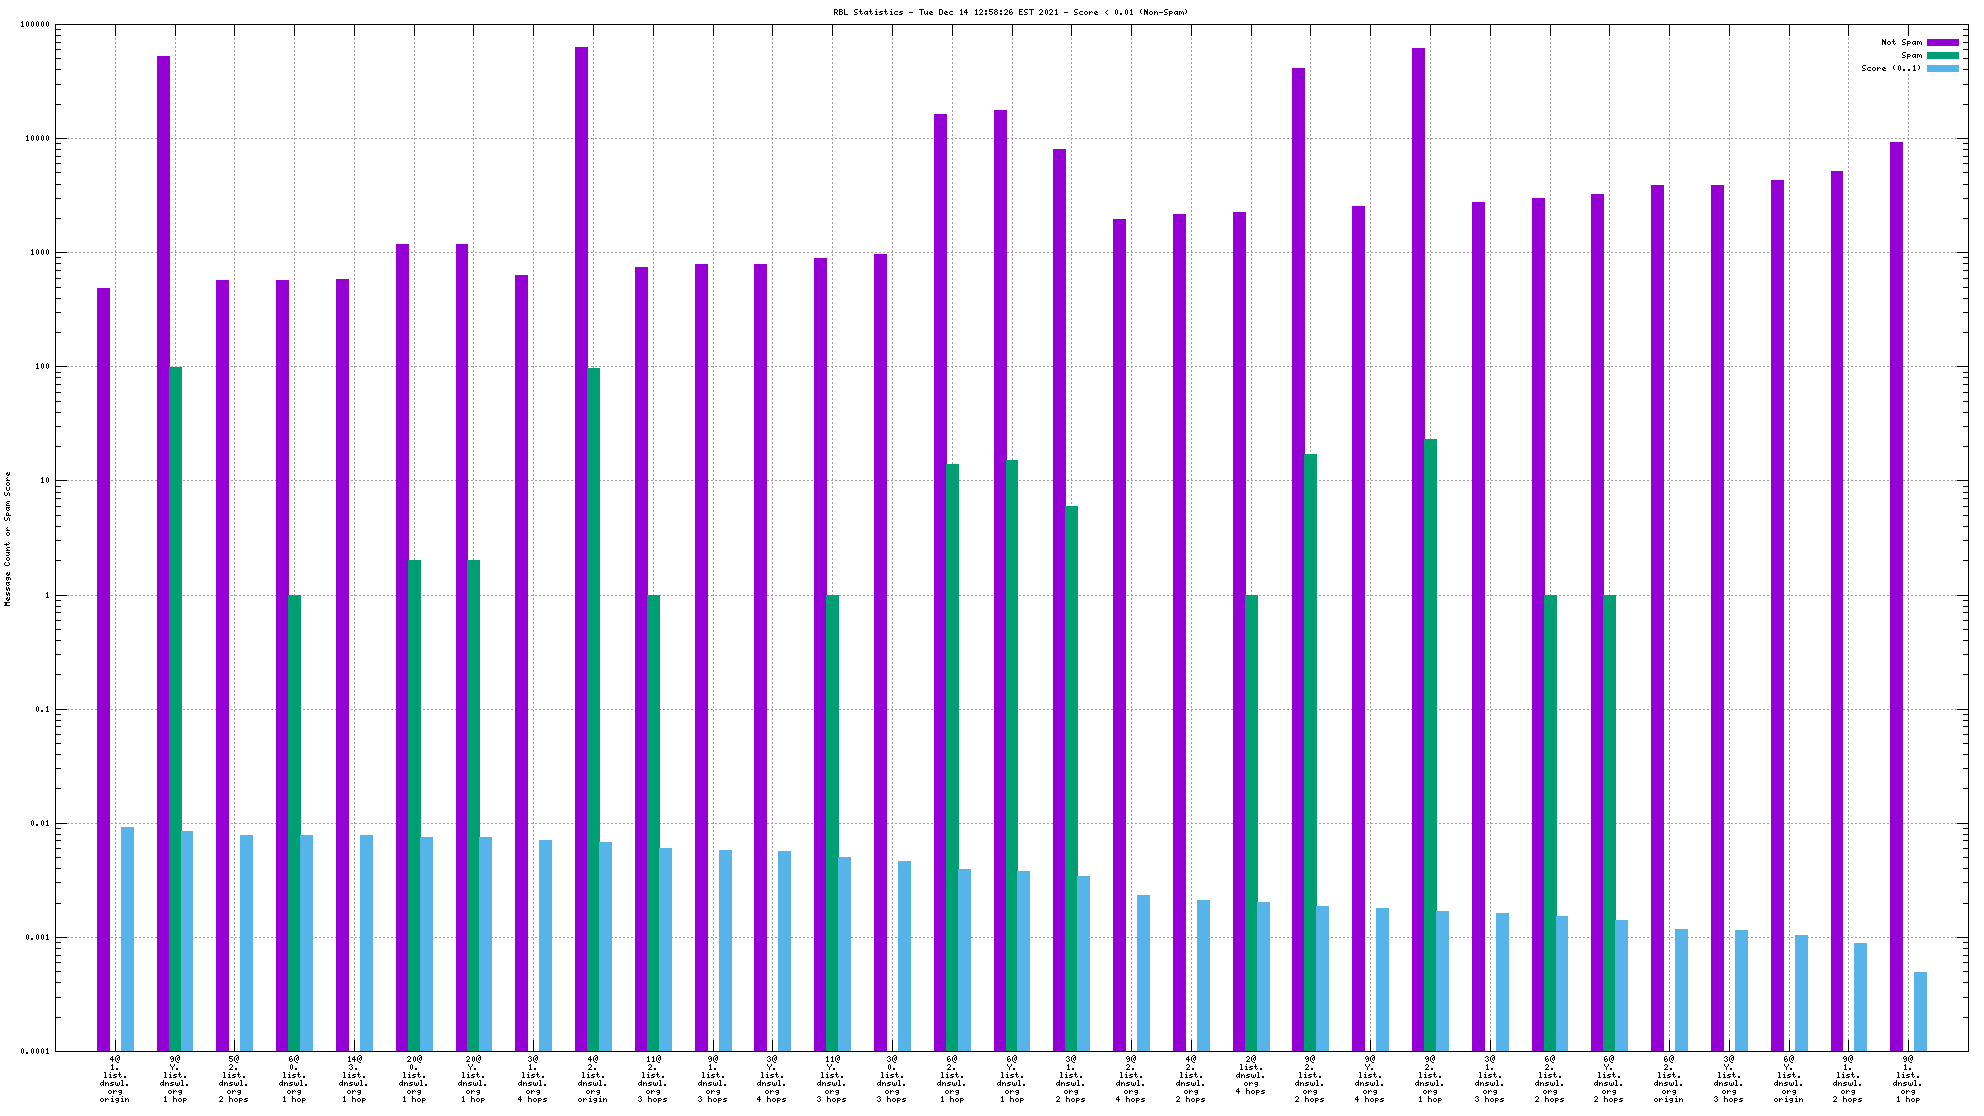1984x1116 pixels.
Task: Click the purple bar above '14@ 3.list.dnswl.org'
Action: [x=342, y=664]
